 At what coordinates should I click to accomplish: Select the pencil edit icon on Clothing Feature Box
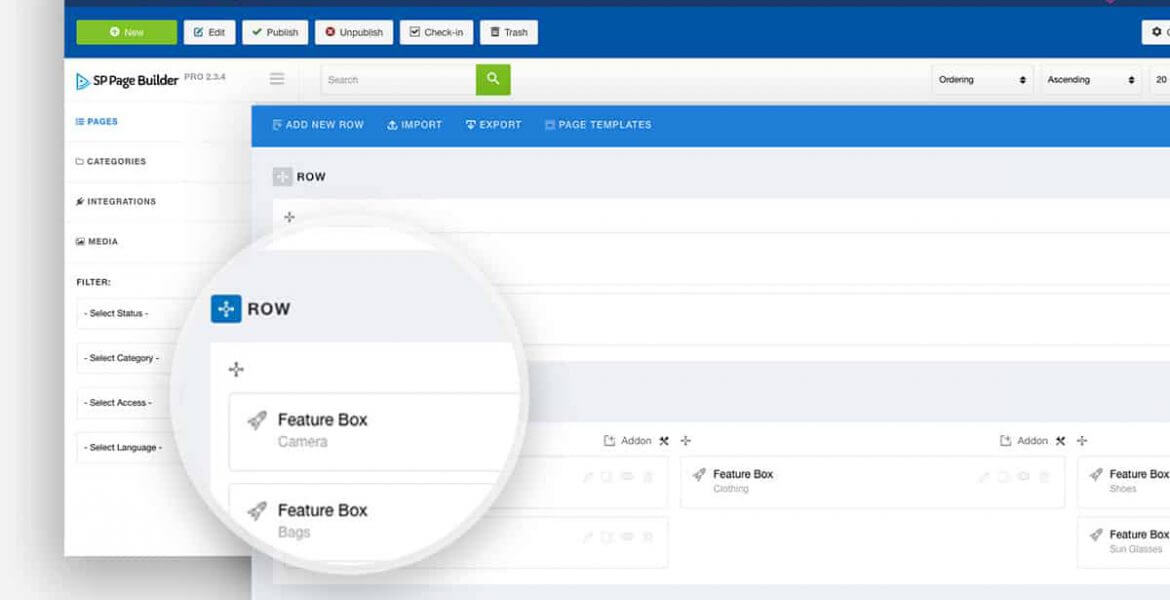982,477
